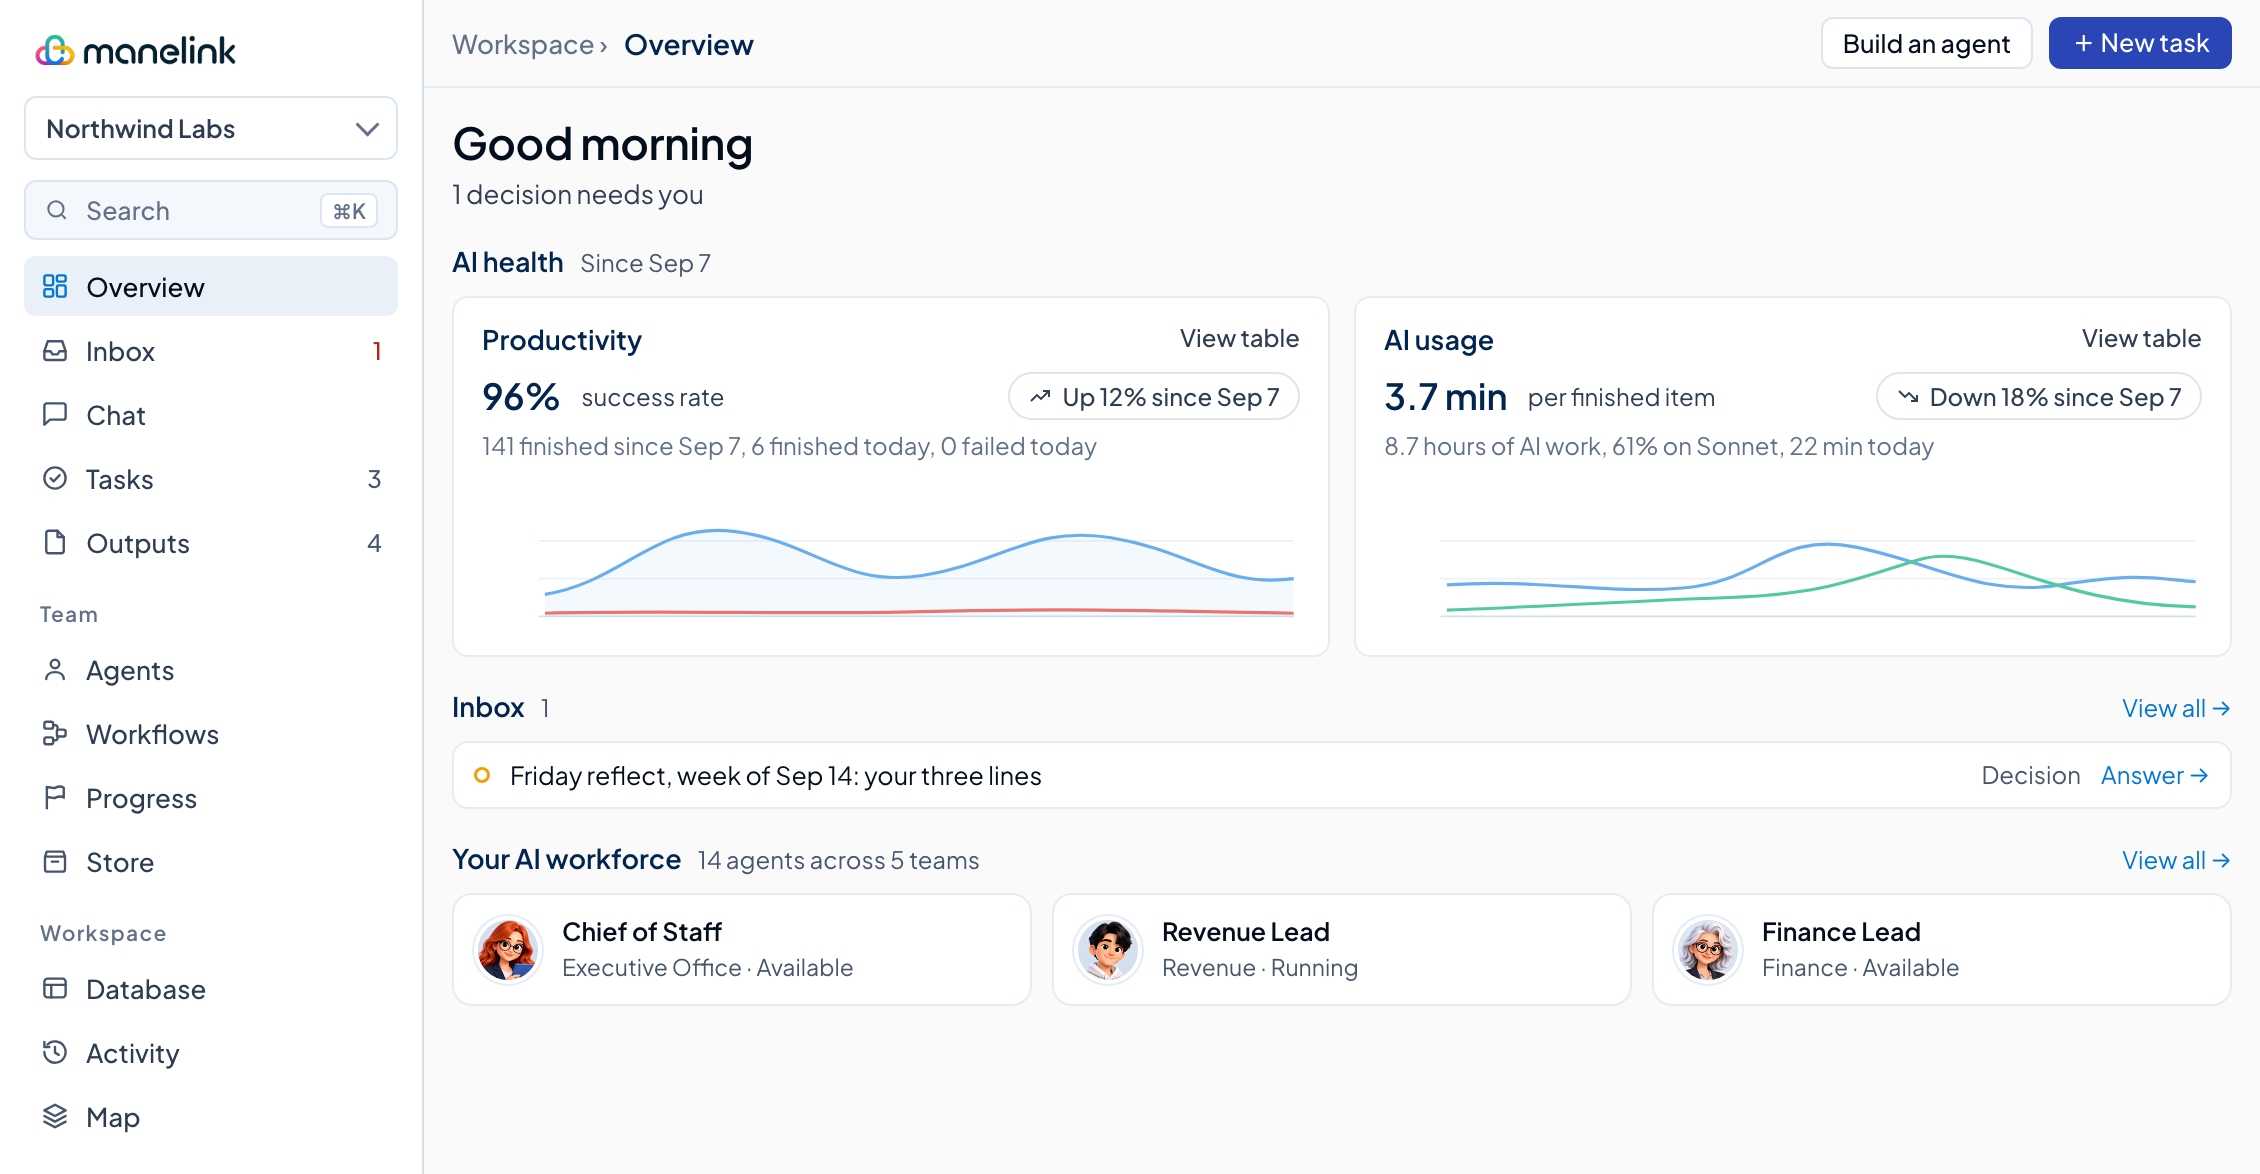Open the Progress sidebar item

pyautogui.click(x=211, y=798)
